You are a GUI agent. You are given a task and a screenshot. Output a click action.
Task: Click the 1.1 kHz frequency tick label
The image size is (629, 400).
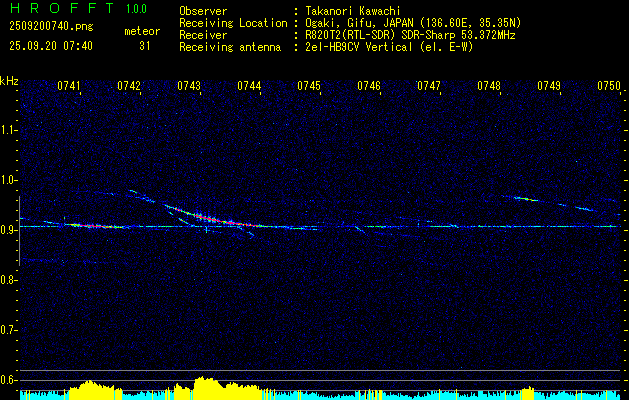(x=9, y=129)
